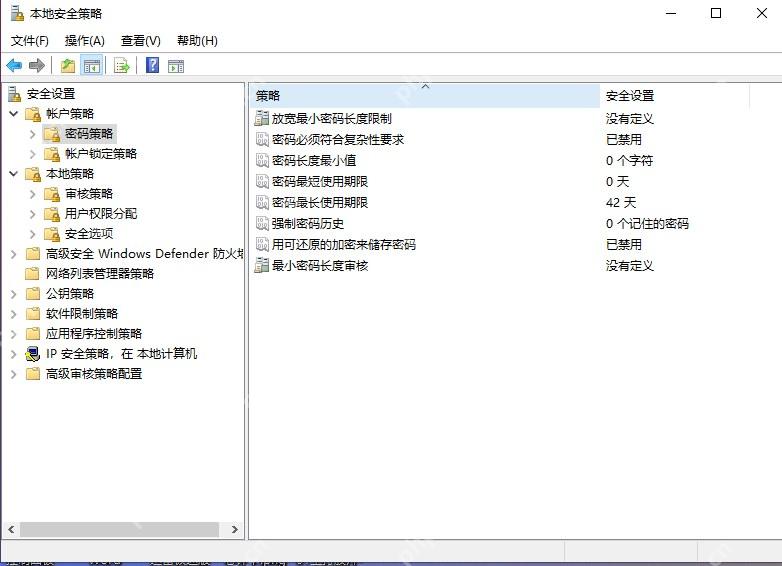The height and width of the screenshot is (566, 782).
Task: Click the 用可还原的加密来储存密码 policy icon
Action: point(262,244)
